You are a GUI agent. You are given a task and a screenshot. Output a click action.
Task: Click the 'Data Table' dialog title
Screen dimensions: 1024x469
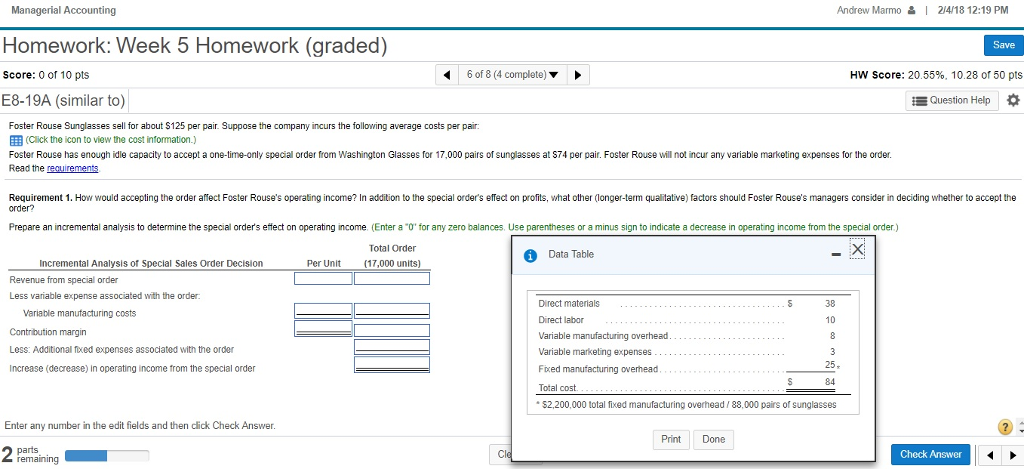pos(571,254)
